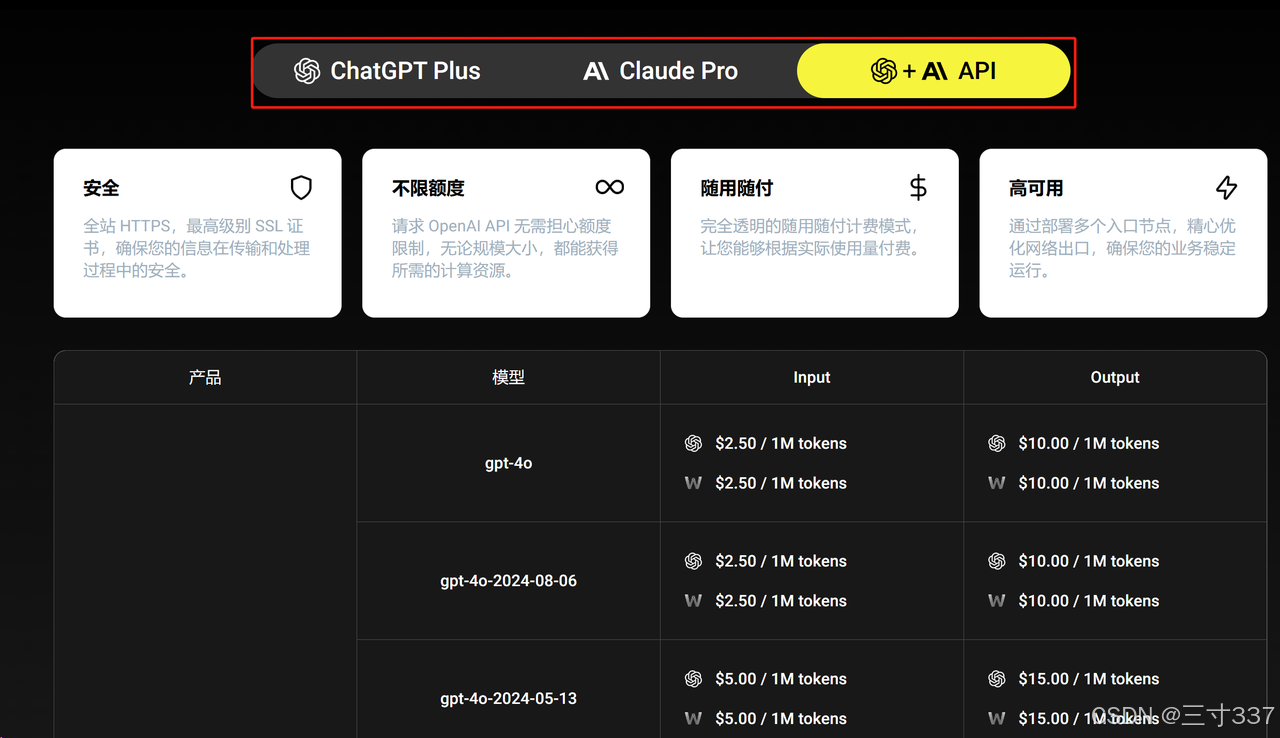This screenshot has width=1280, height=738.
Task: Click the 模型 column header
Action: pos(508,377)
